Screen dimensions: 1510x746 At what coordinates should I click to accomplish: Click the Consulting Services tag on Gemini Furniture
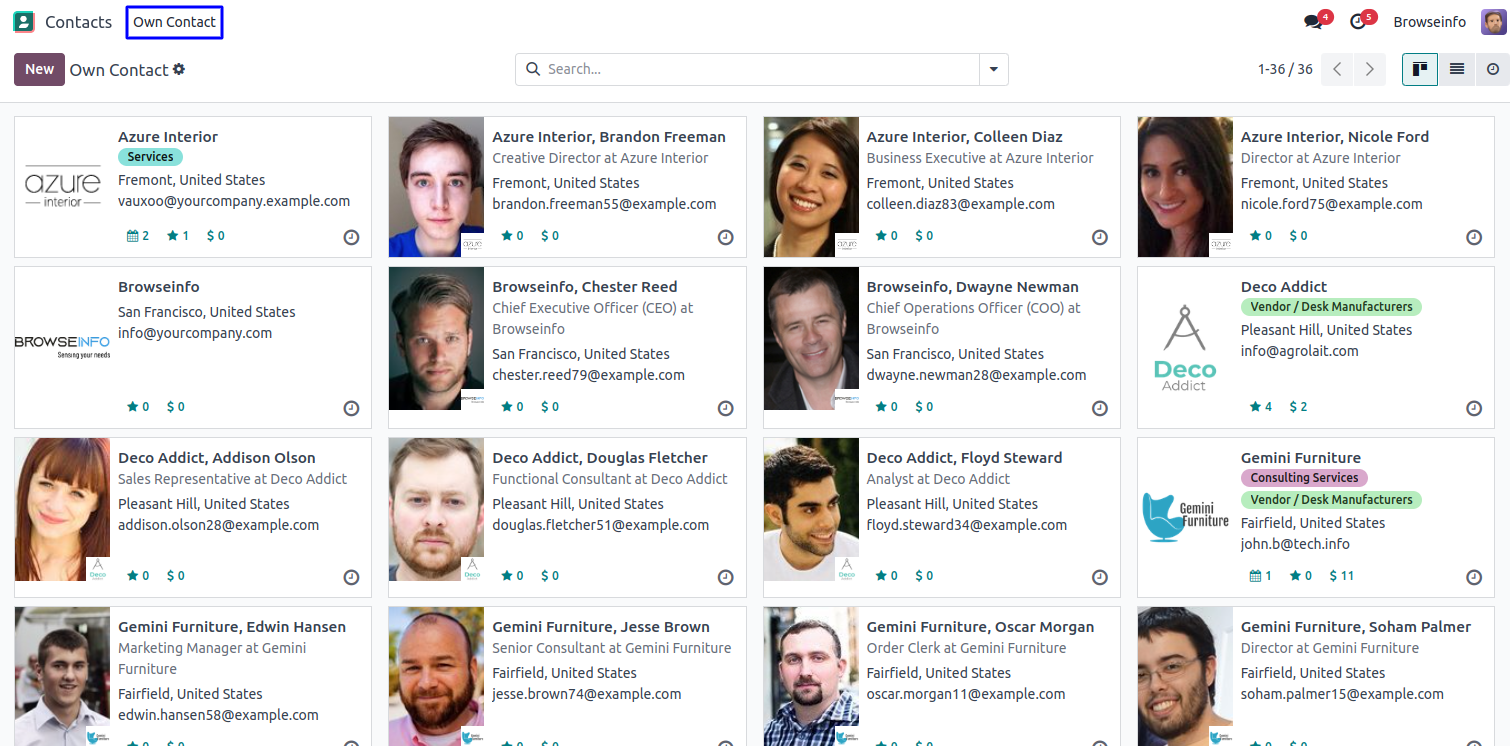coord(1303,478)
